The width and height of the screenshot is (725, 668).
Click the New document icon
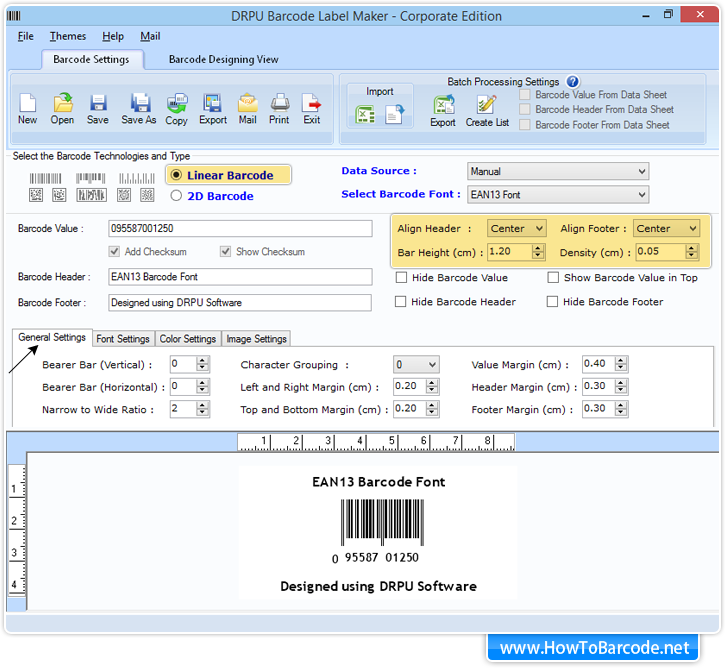tap(27, 104)
